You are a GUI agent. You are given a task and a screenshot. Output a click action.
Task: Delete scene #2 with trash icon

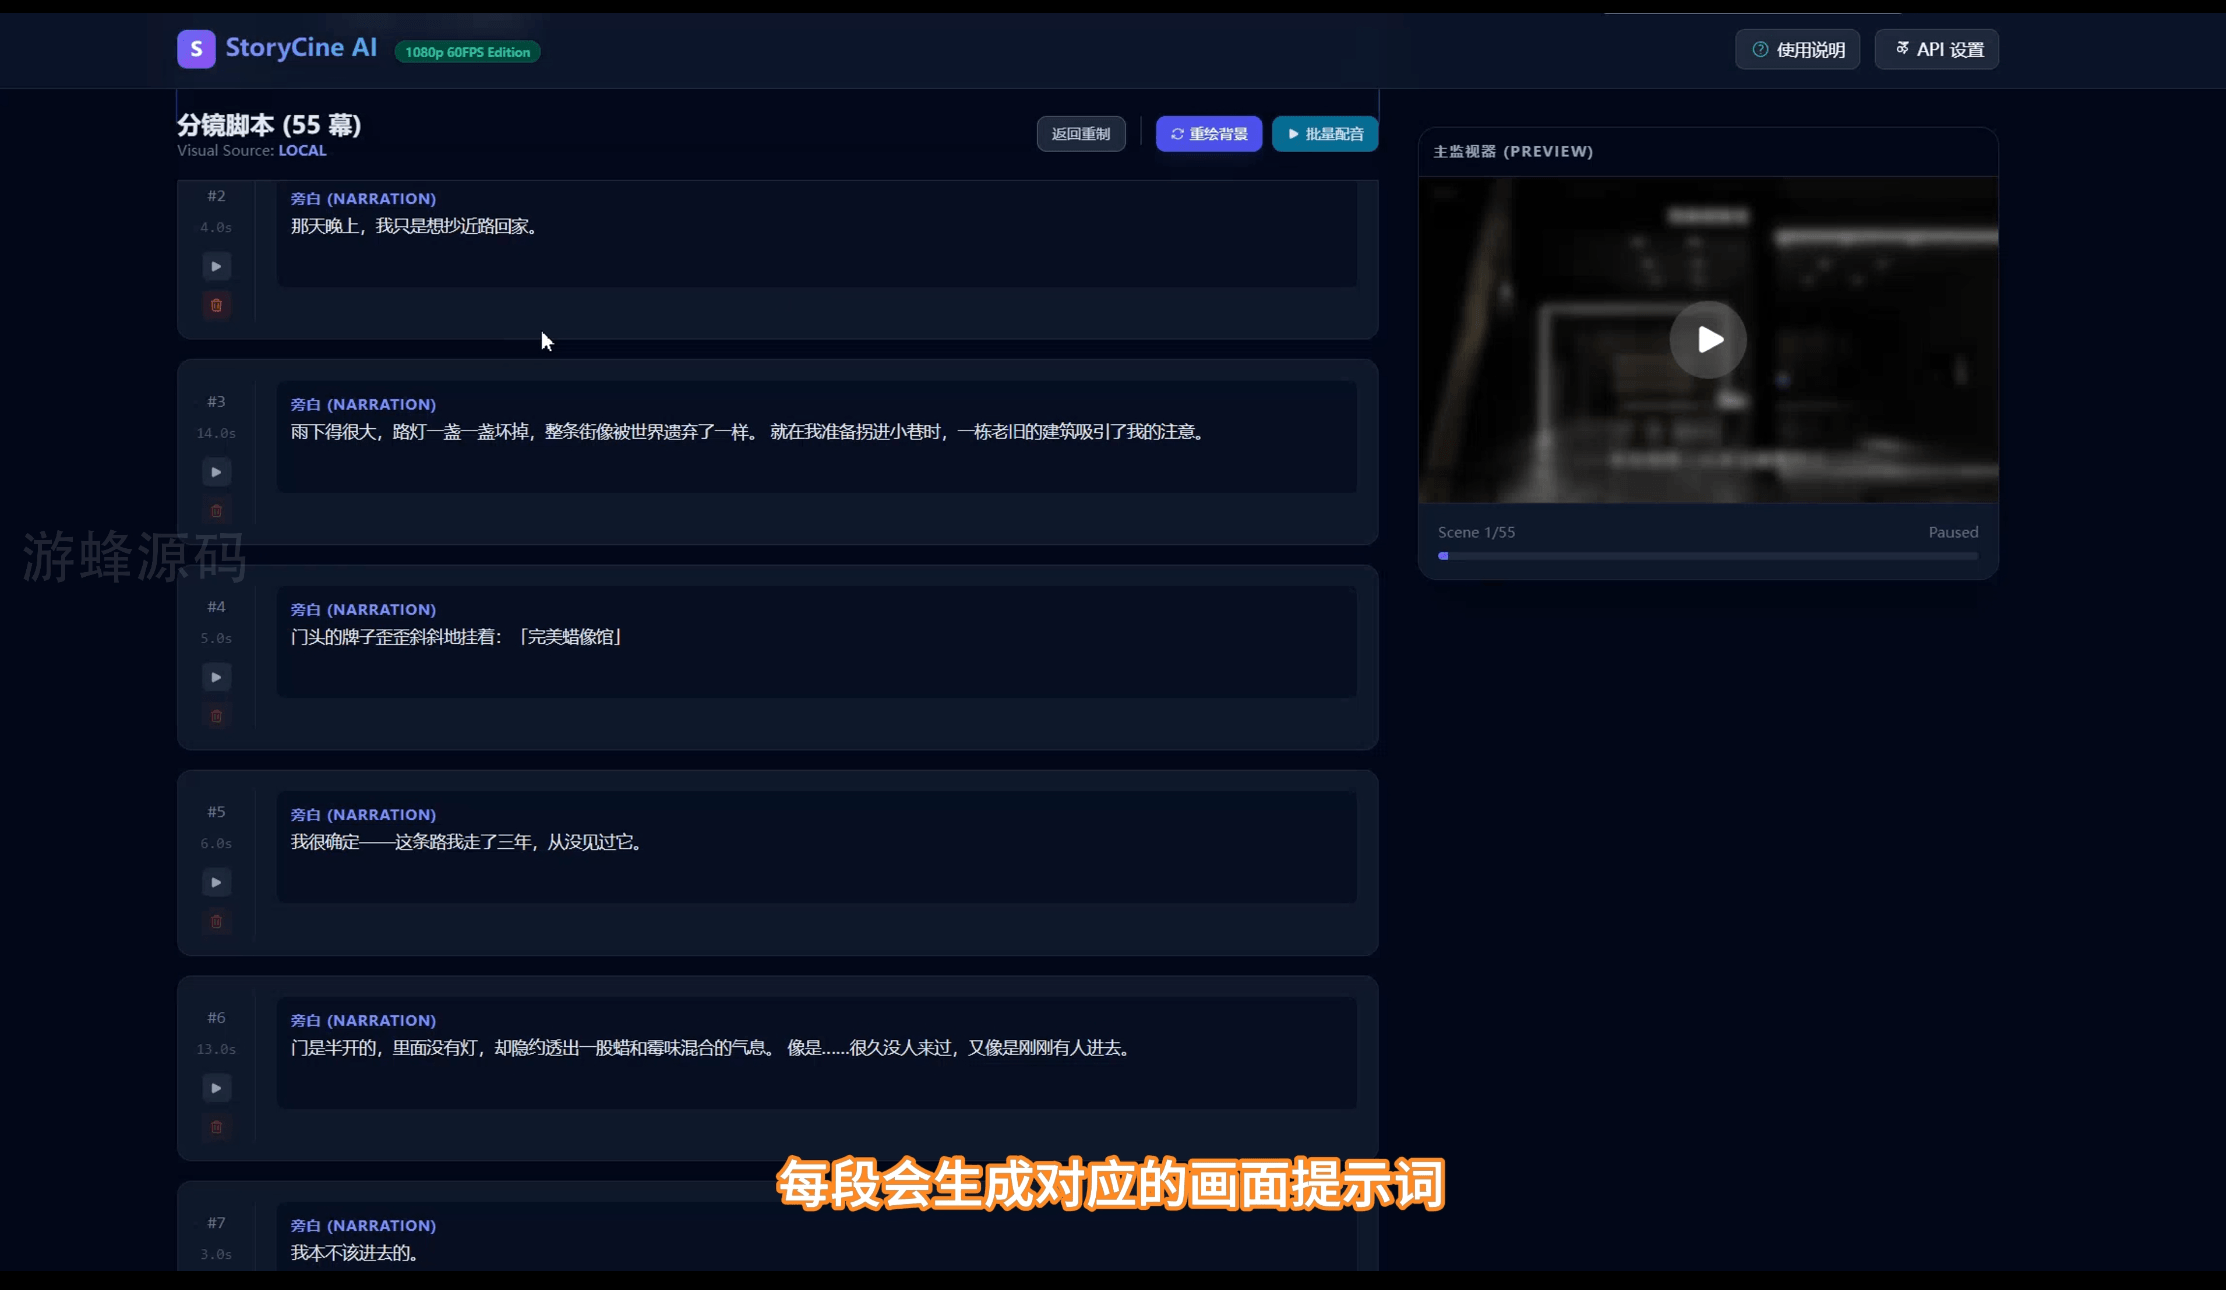[x=216, y=305]
